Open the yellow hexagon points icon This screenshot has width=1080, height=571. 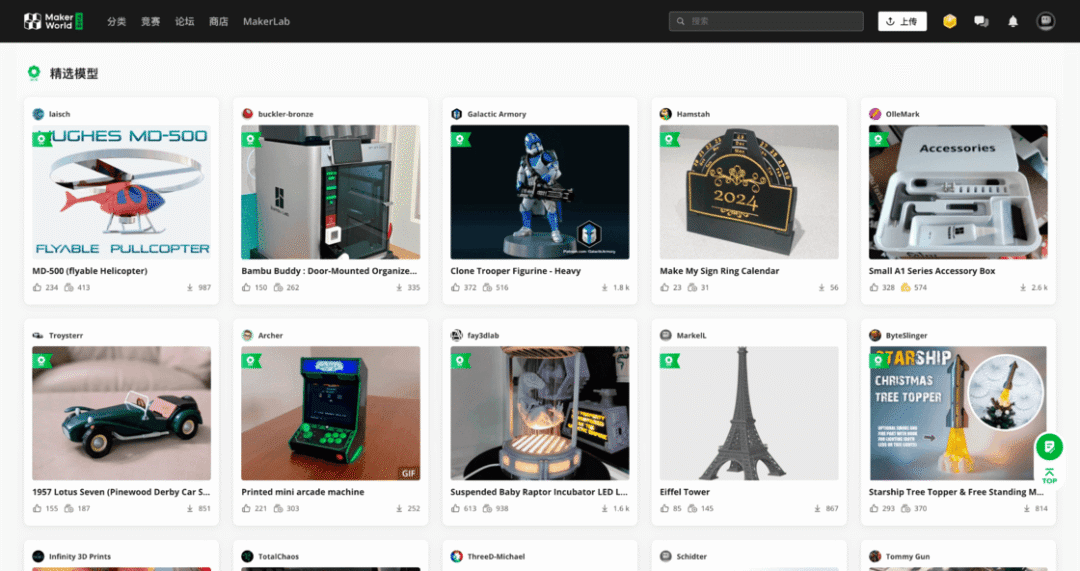coord(950,21)
